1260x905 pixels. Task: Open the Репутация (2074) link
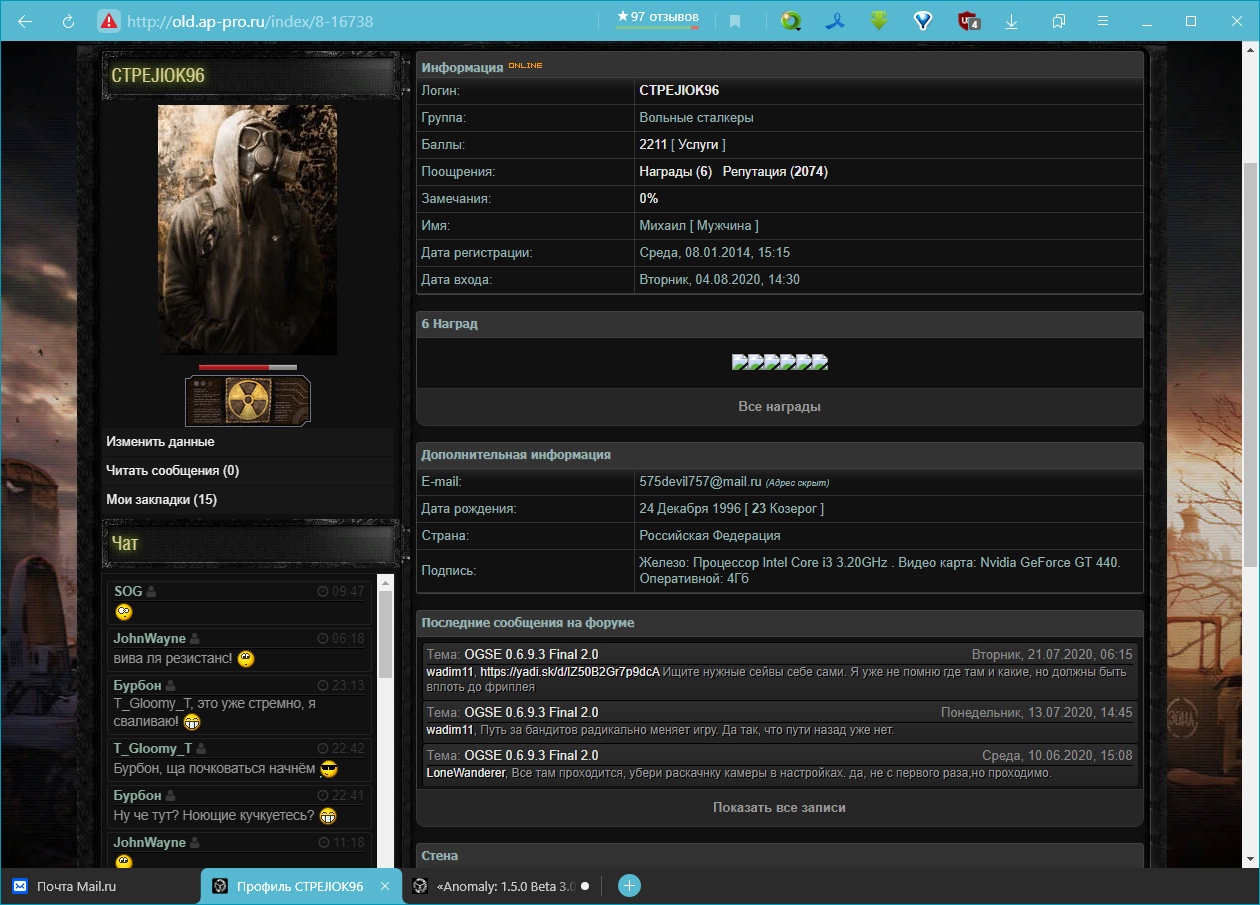pyautogui.click(x=775, y=172)
